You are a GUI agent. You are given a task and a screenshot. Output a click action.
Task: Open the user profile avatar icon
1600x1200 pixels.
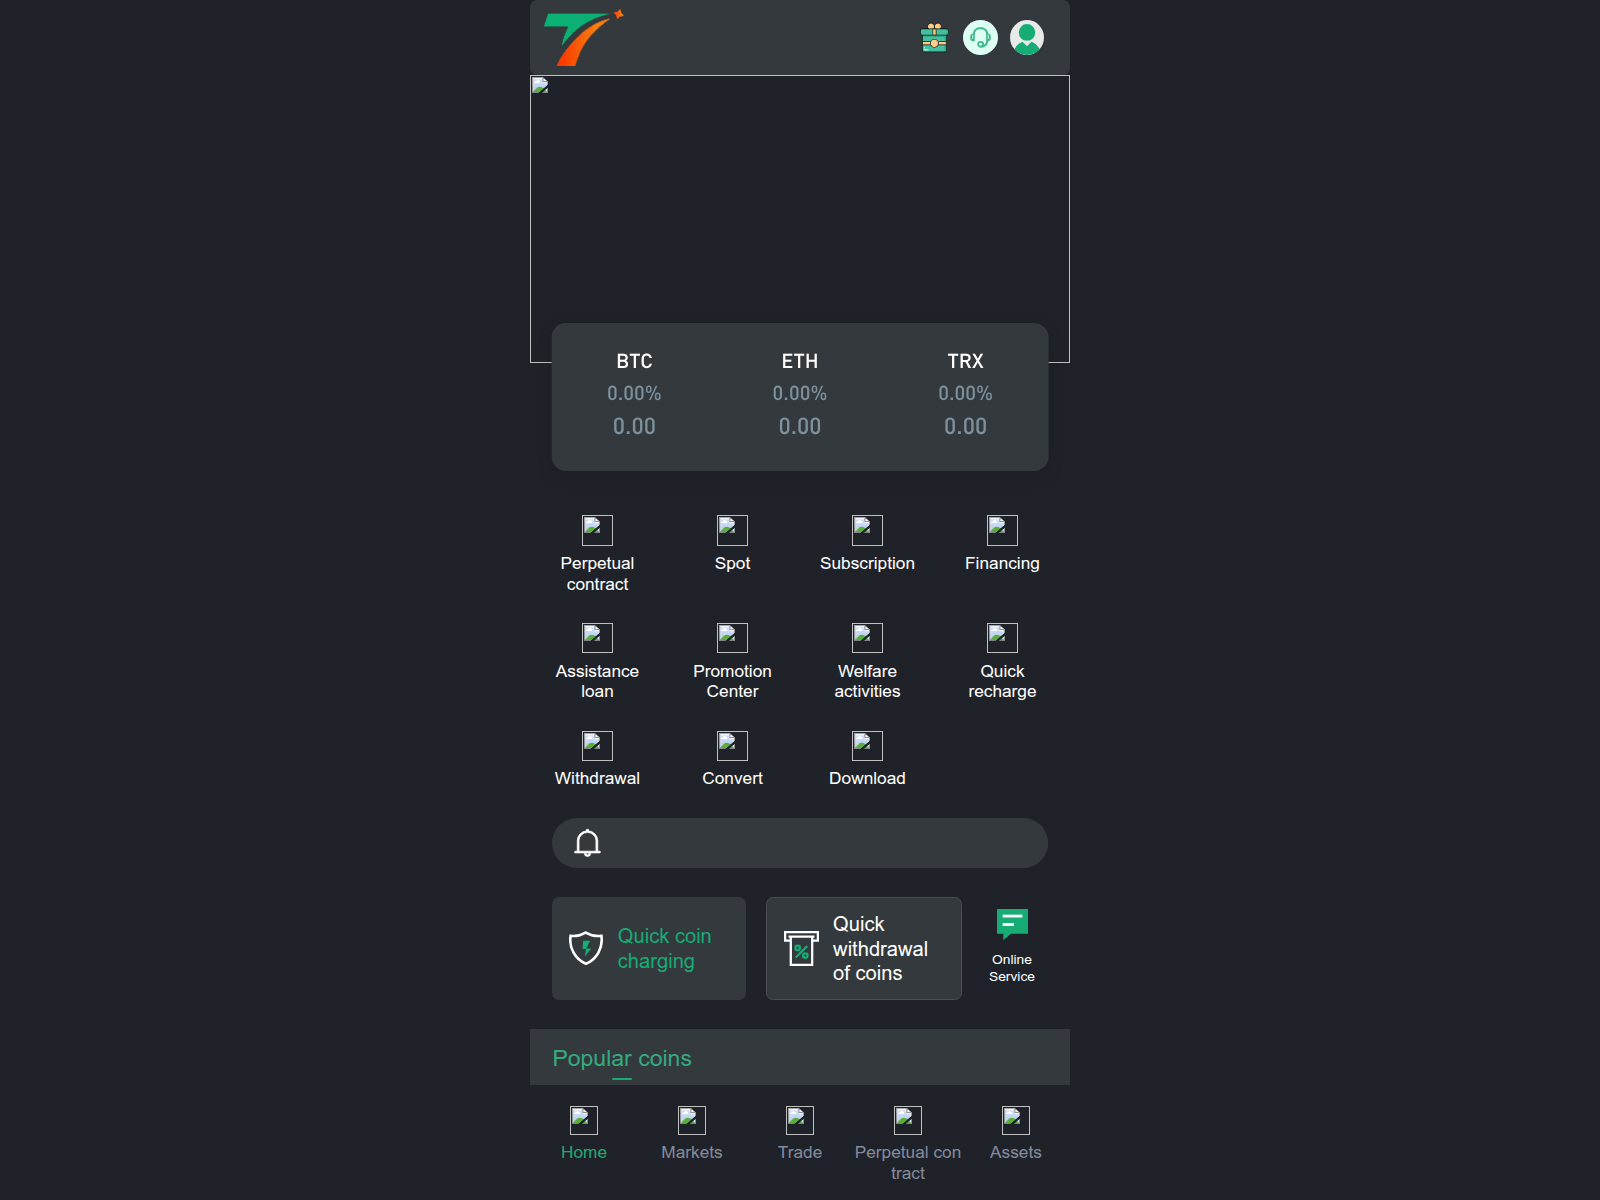pyautogui.click(x=1027, y=38)
